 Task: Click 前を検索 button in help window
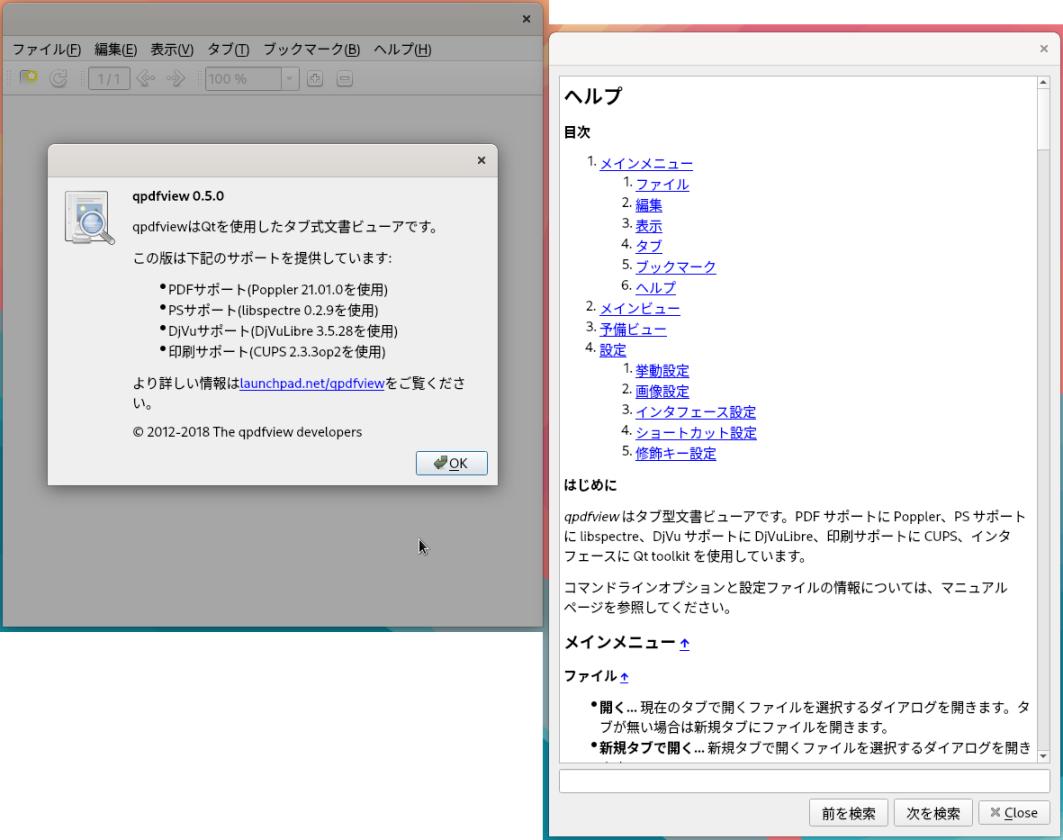(848, 813)
